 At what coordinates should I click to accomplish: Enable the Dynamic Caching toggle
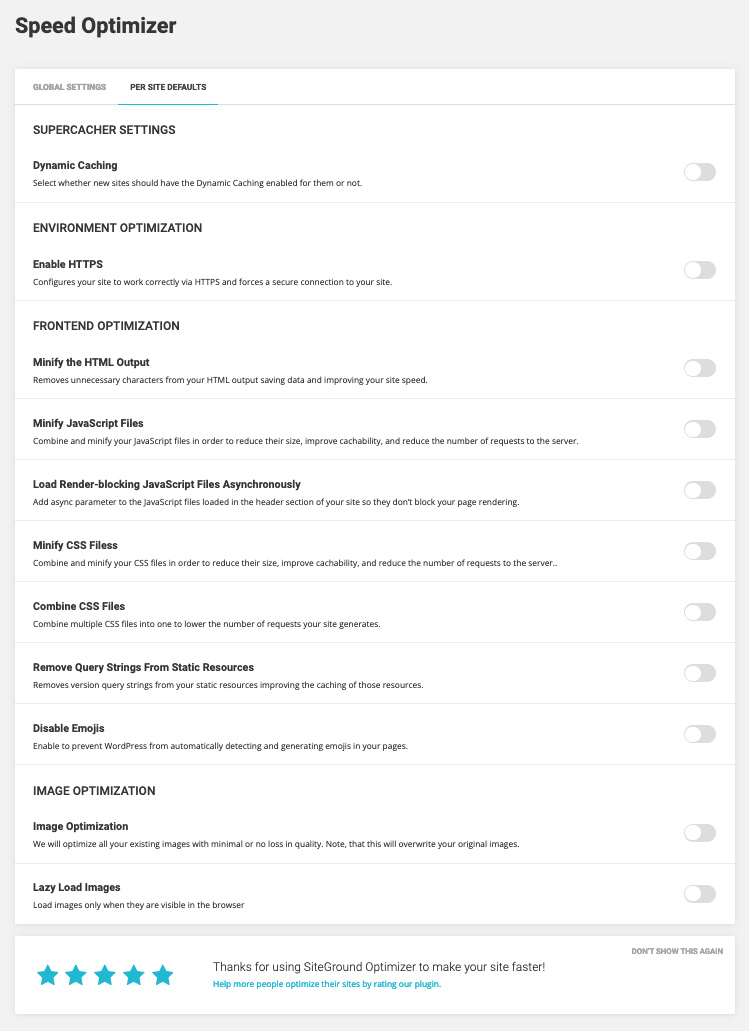(x=700, y=172)
